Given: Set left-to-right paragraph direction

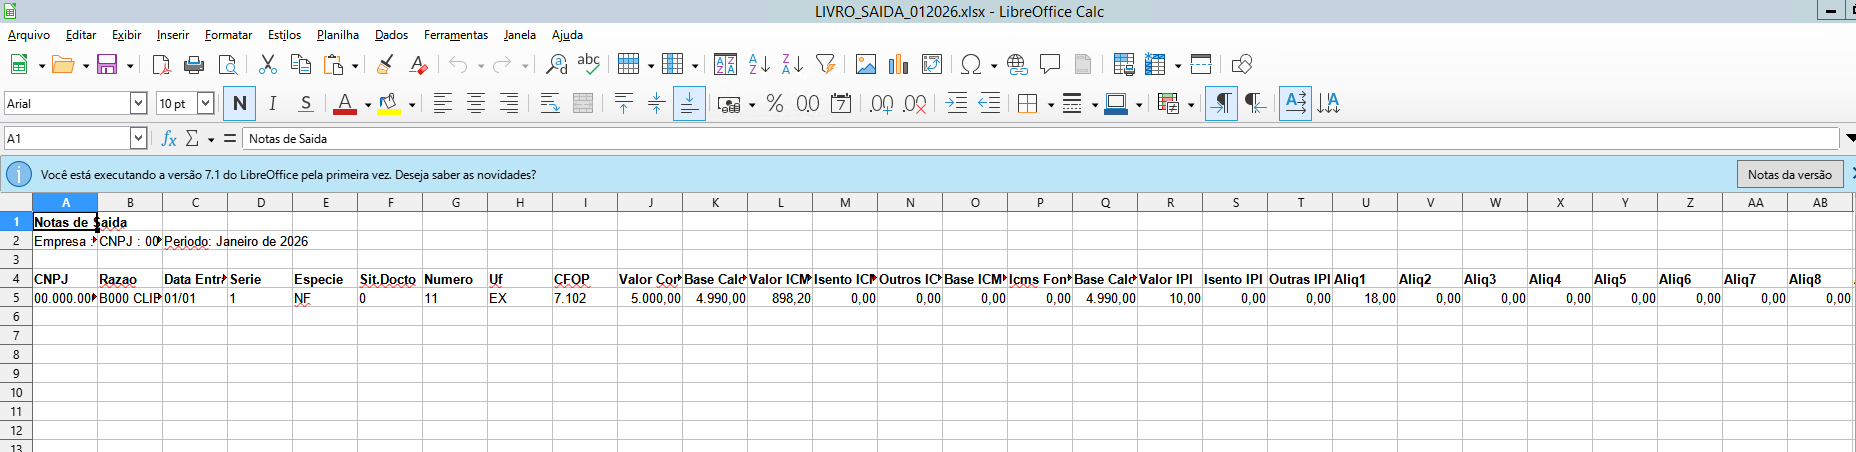Looking at the screenshot, I should tap(1221, 104).
